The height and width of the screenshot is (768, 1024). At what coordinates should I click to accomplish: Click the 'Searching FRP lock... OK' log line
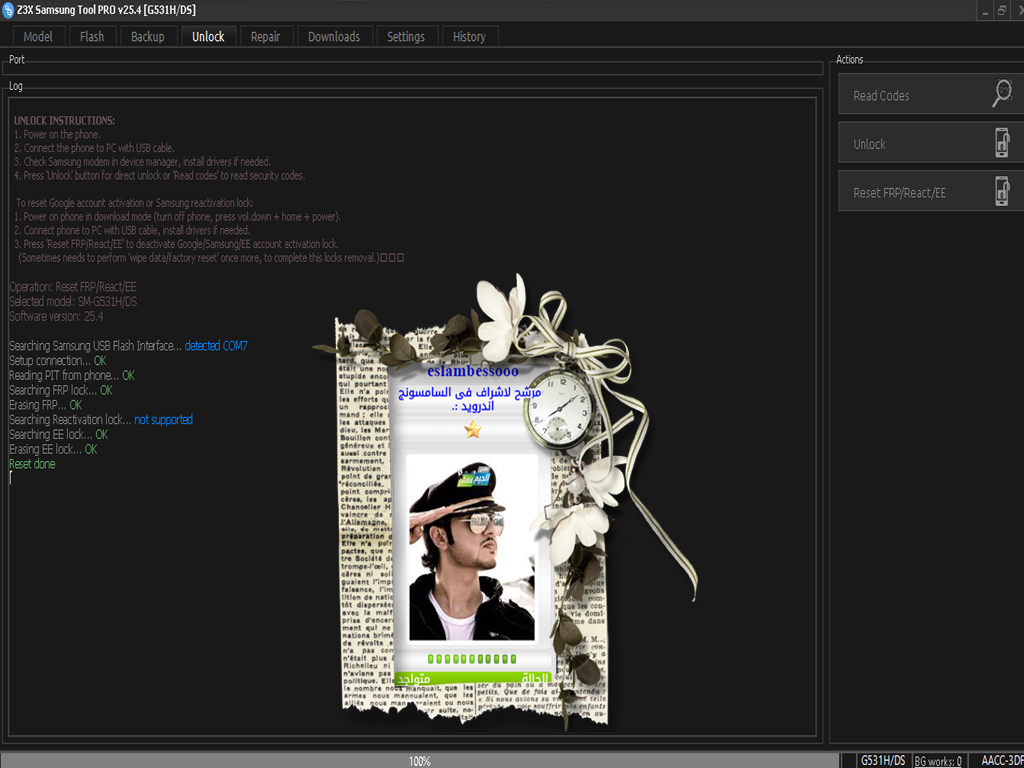pos(61,391)
